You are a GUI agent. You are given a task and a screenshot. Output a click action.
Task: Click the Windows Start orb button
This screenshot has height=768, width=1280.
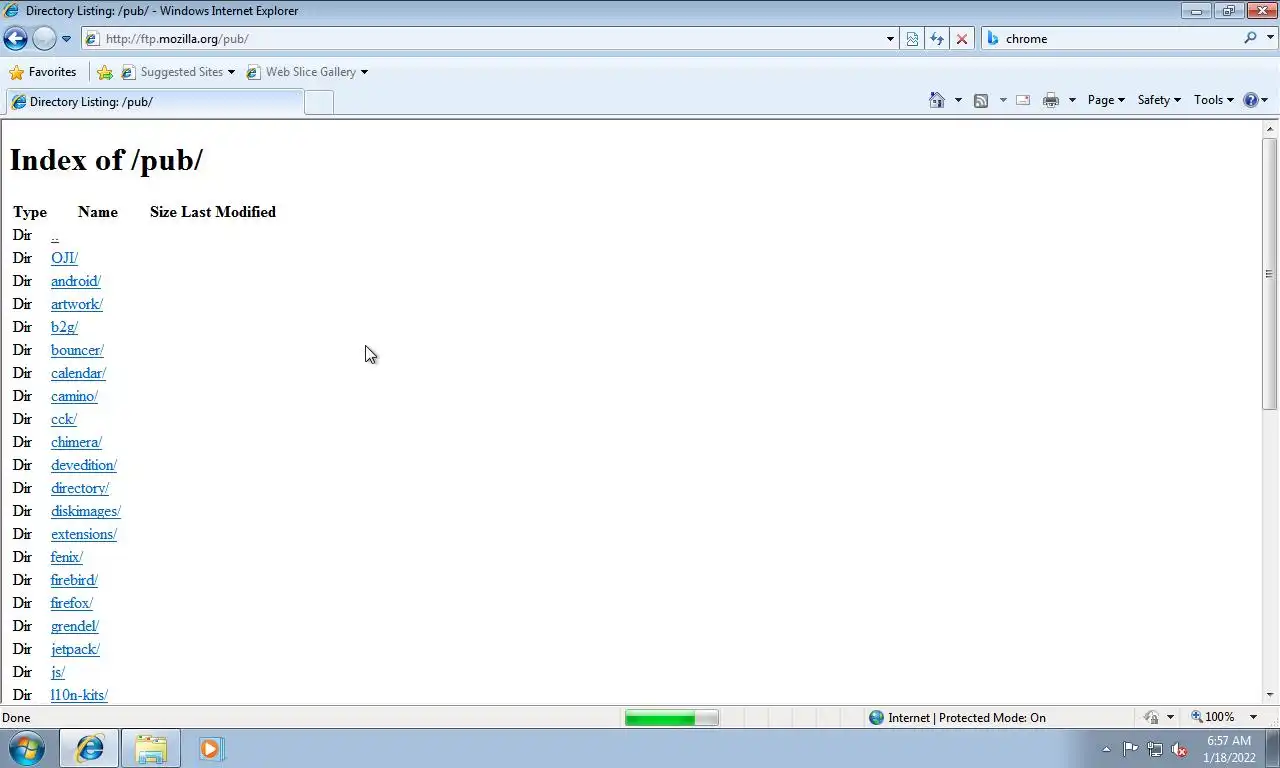27,749
